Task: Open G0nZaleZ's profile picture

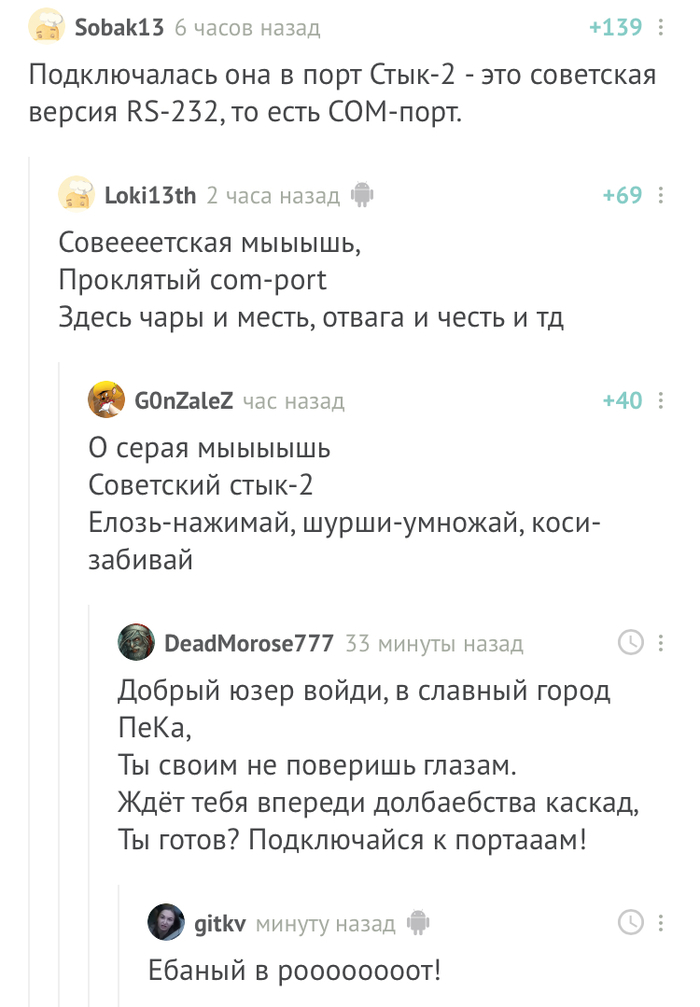Action: pyautogui.click(x=107, y=401)
